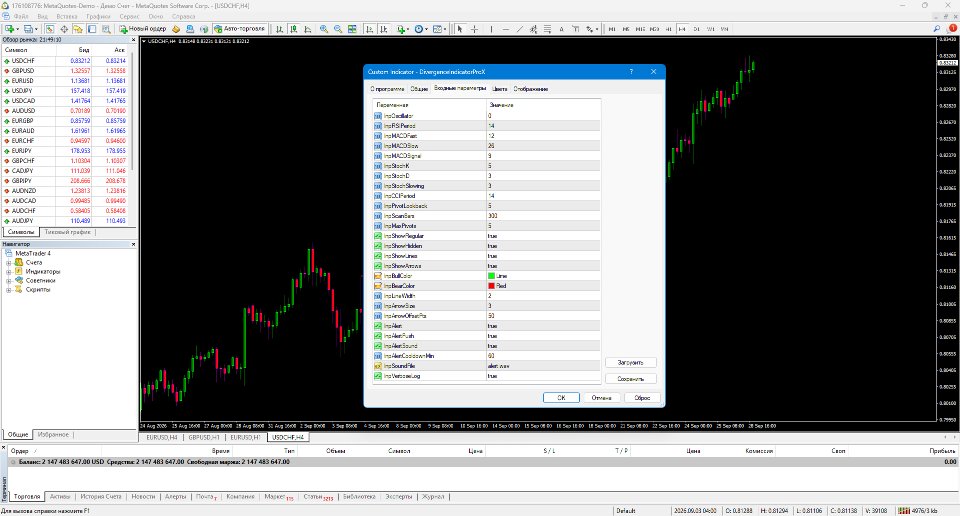Select the Horizontal Line tool
960x516 pixels.
pos(506,29)
